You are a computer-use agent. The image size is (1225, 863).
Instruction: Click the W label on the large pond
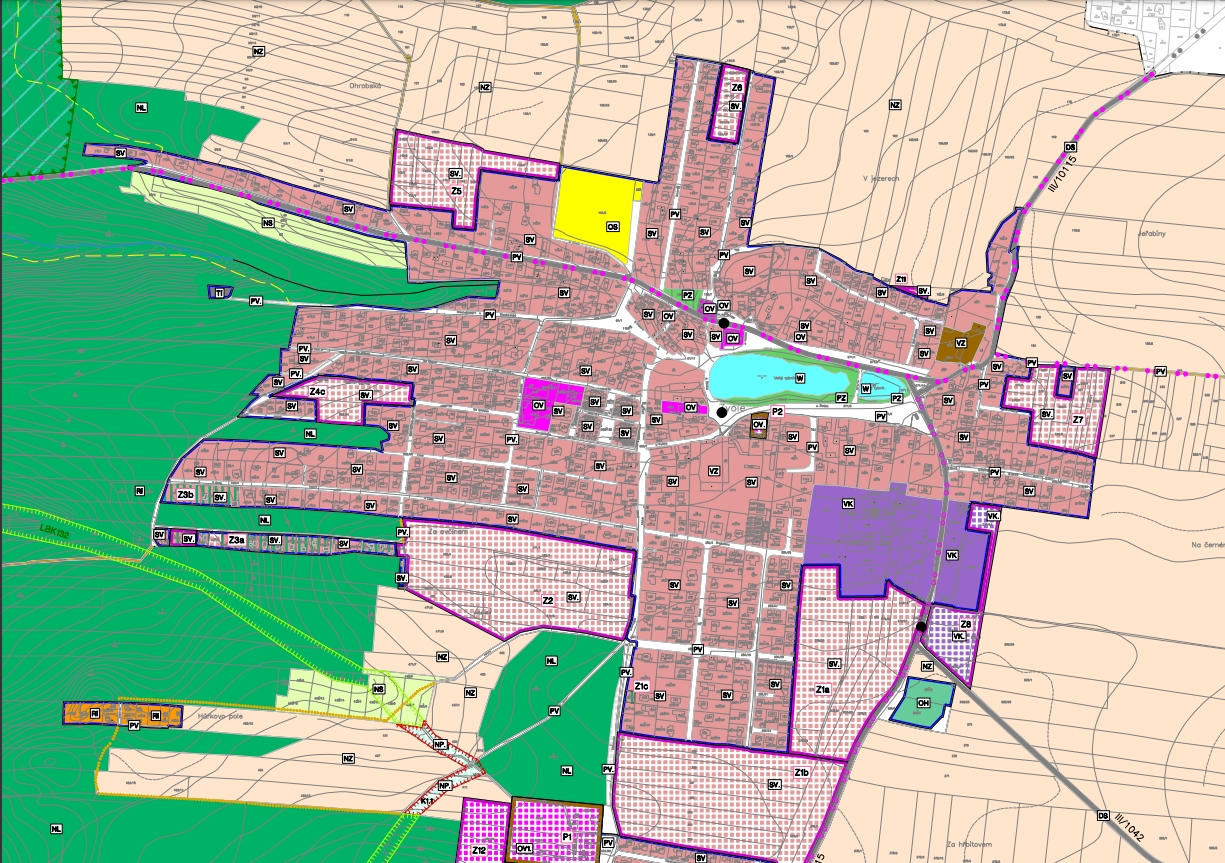[x=800, y=378]
